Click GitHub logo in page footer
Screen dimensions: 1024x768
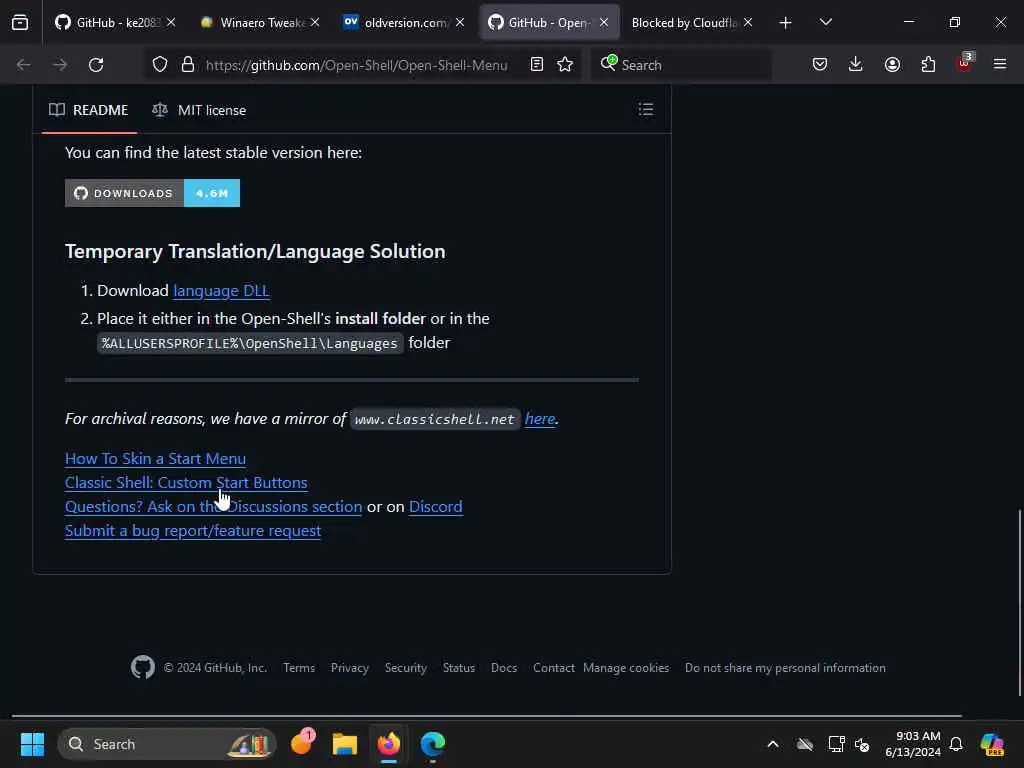click(142, 667)
